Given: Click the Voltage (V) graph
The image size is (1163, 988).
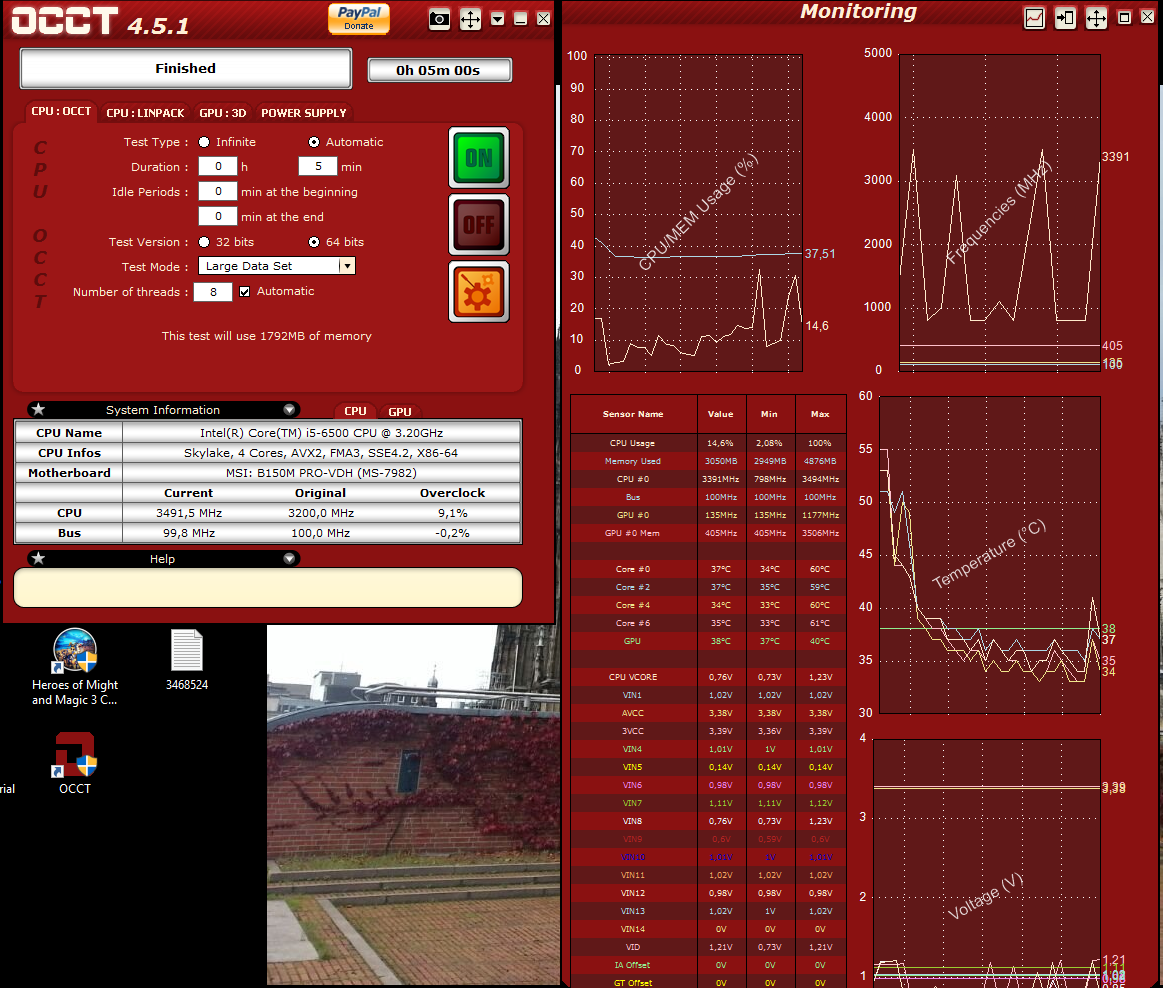Looking at the screenshot, I should point(987,863).
